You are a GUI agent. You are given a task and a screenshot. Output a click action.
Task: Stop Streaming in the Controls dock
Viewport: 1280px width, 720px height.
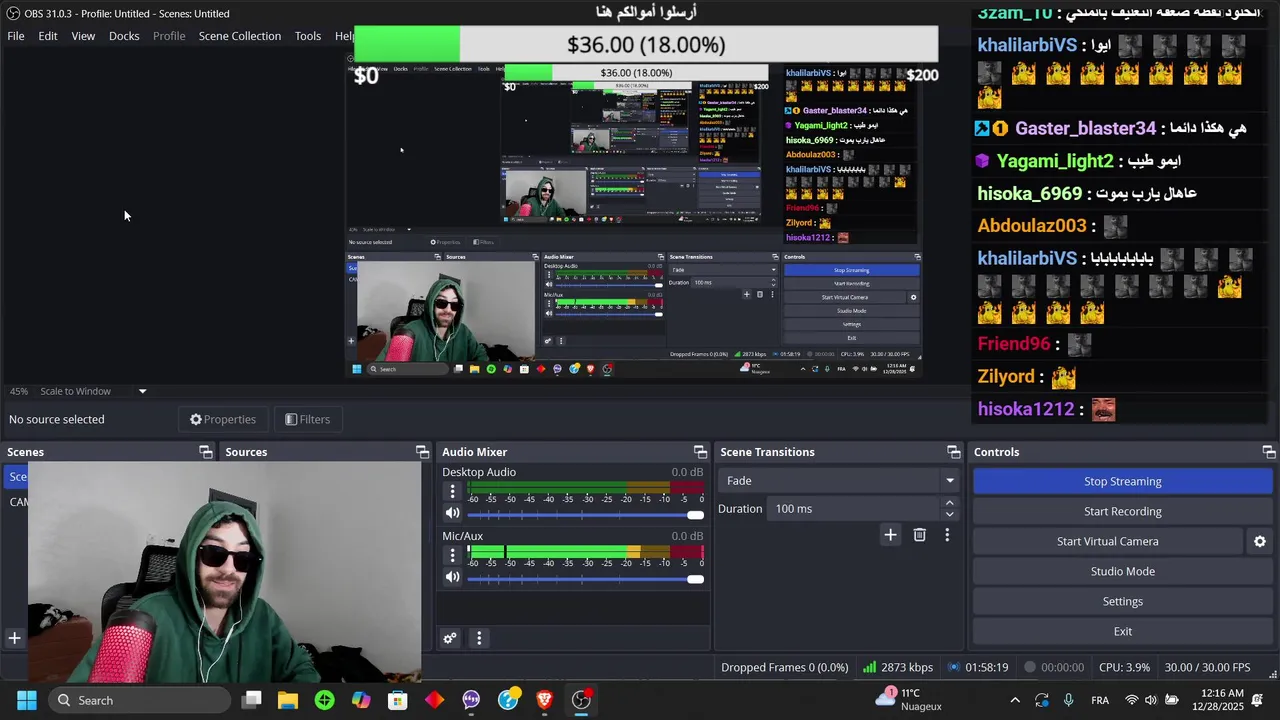point(1122,481)
